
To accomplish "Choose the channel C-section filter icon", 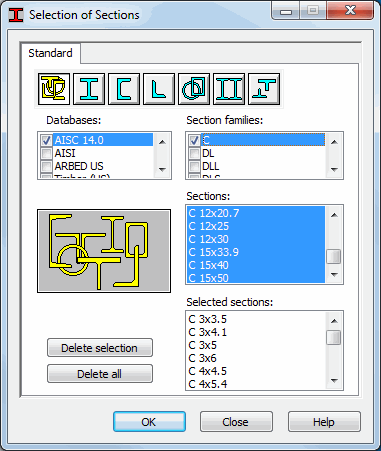I will pyautogui.click(x=124, y=89).
